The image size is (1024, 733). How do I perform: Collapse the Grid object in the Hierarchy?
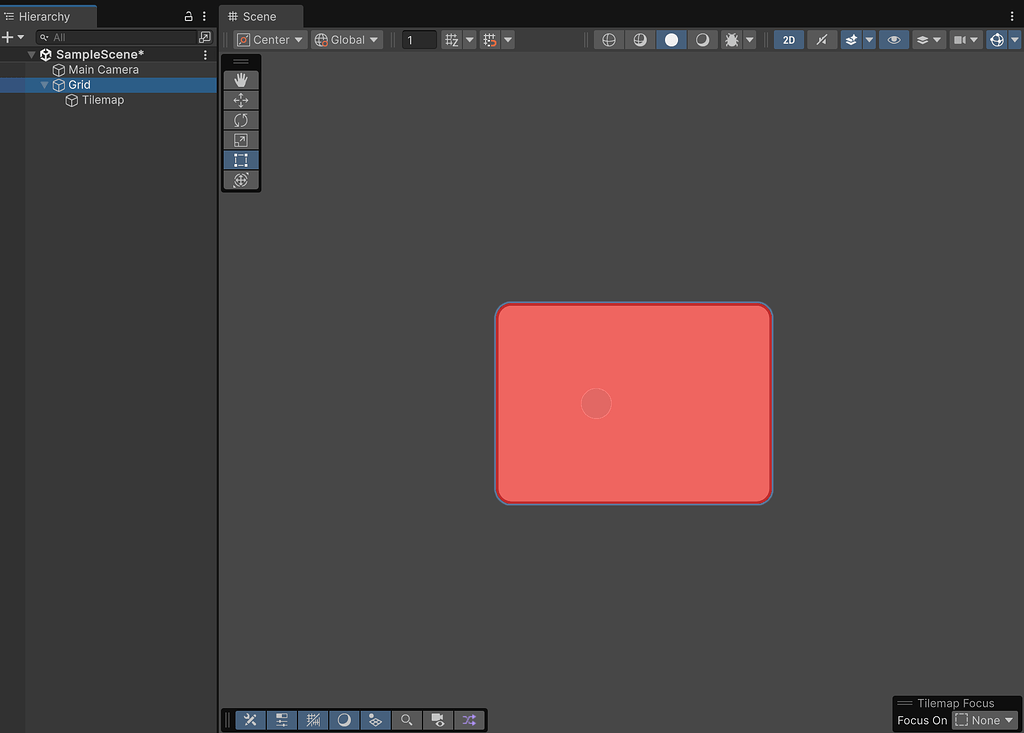pyautogui.click(x=43, y=85)
